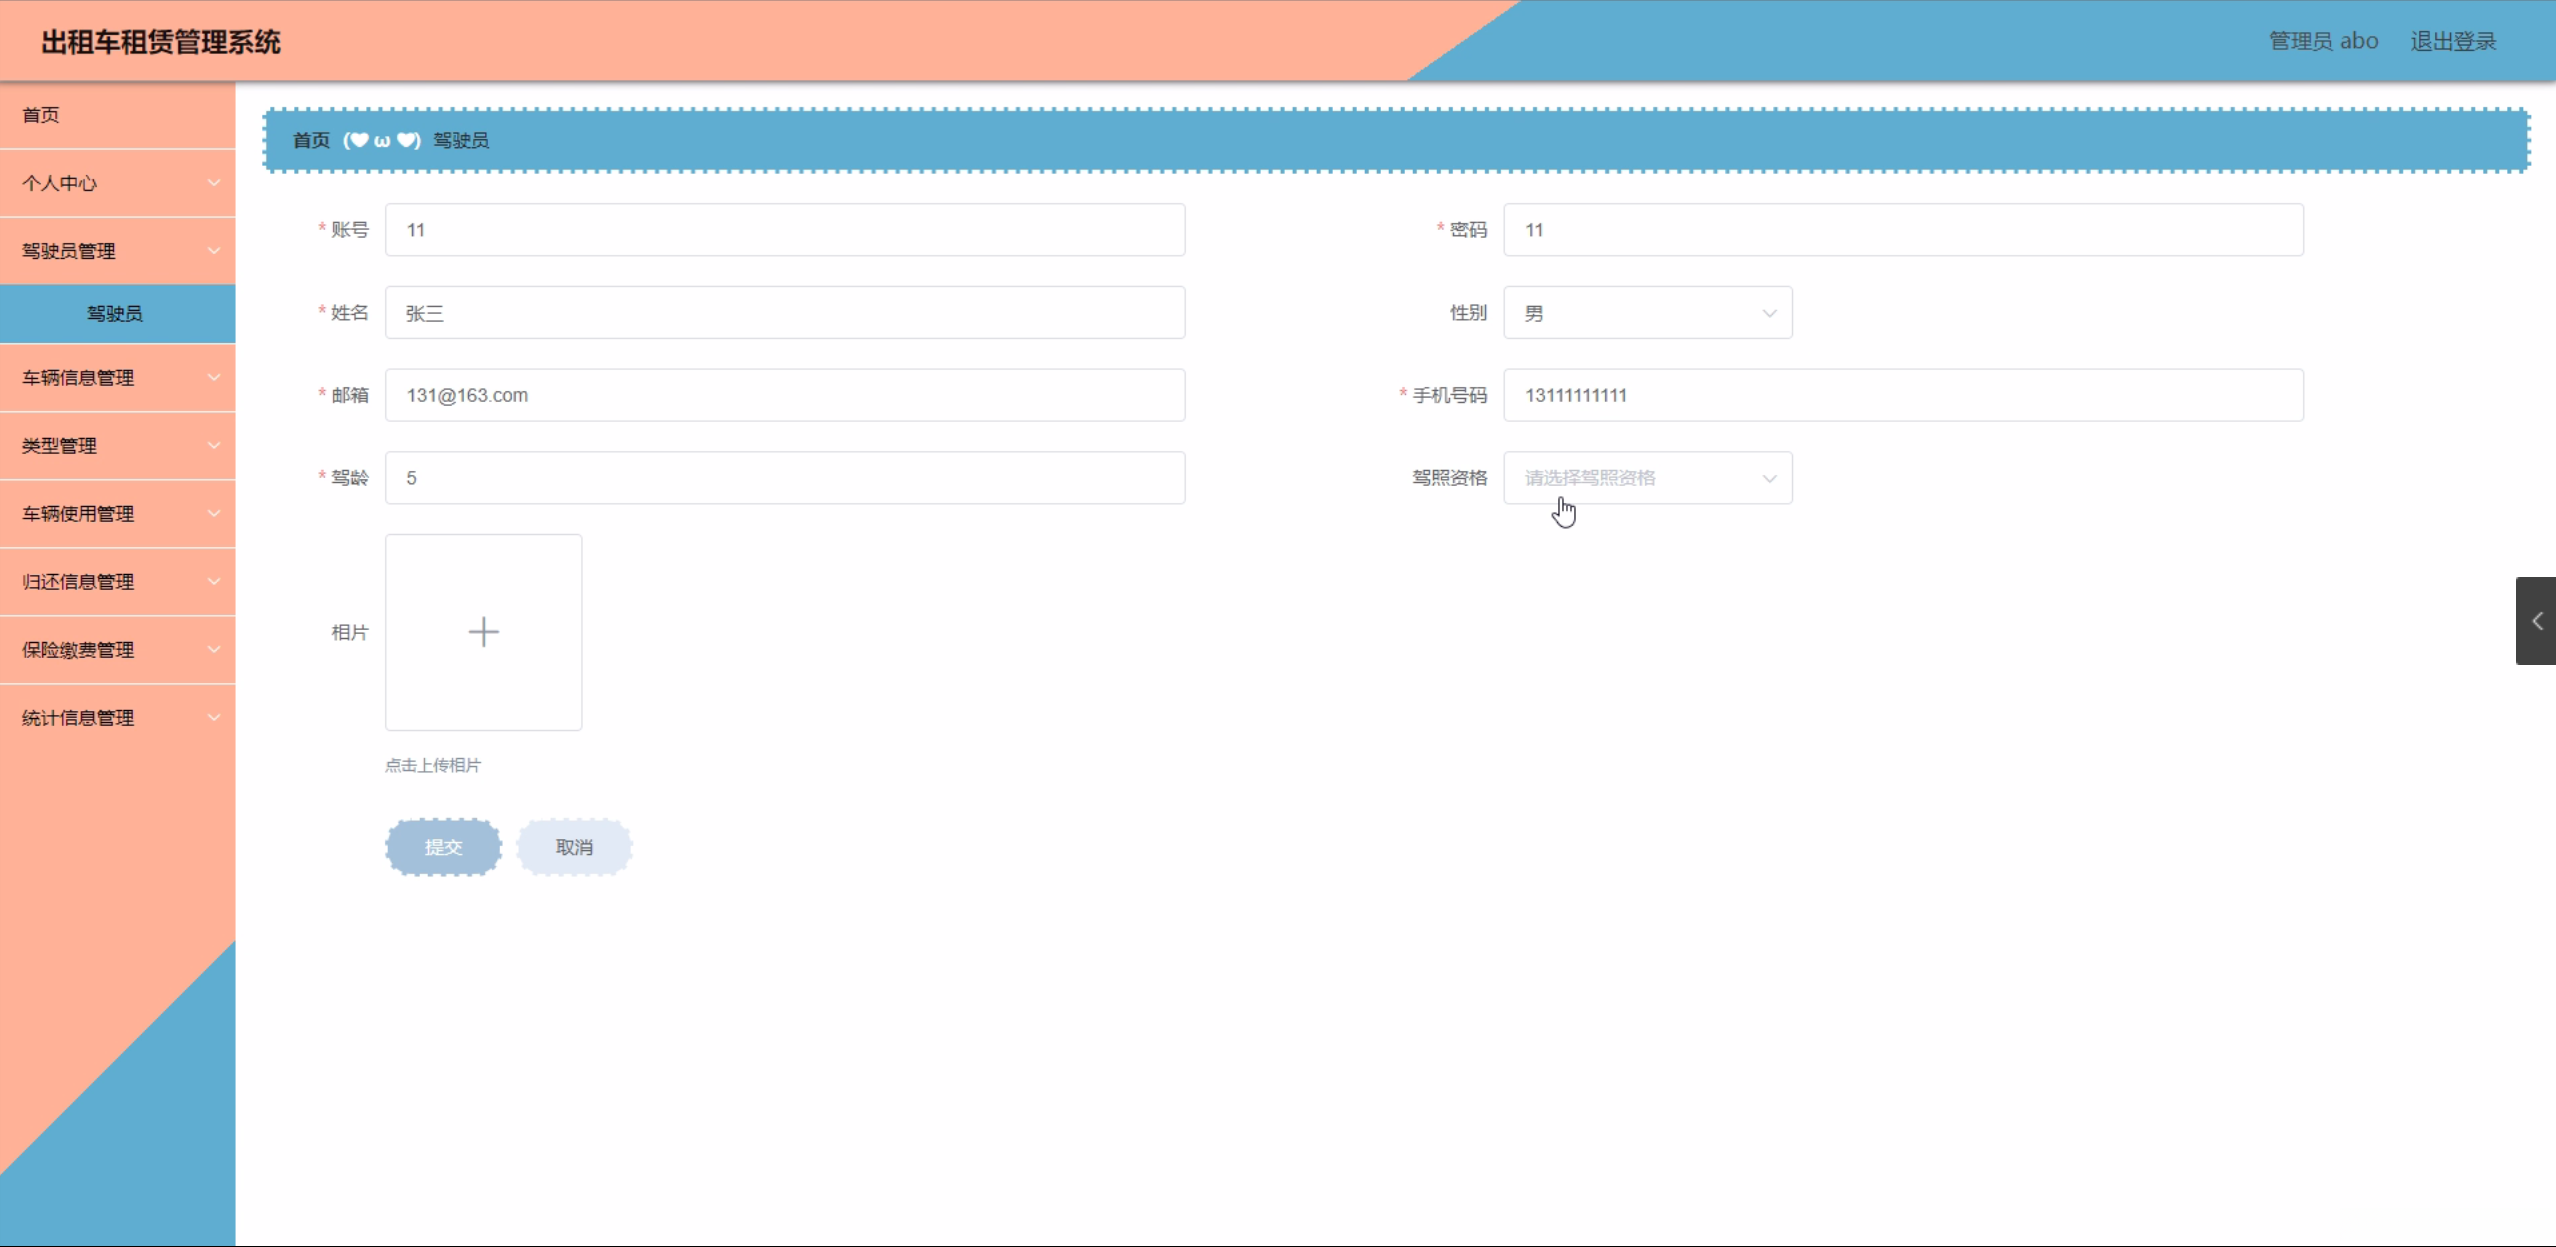Edit the 手机号码 phone number field
Screen dimensions: 2556x1247
[x=1902, y=395]
